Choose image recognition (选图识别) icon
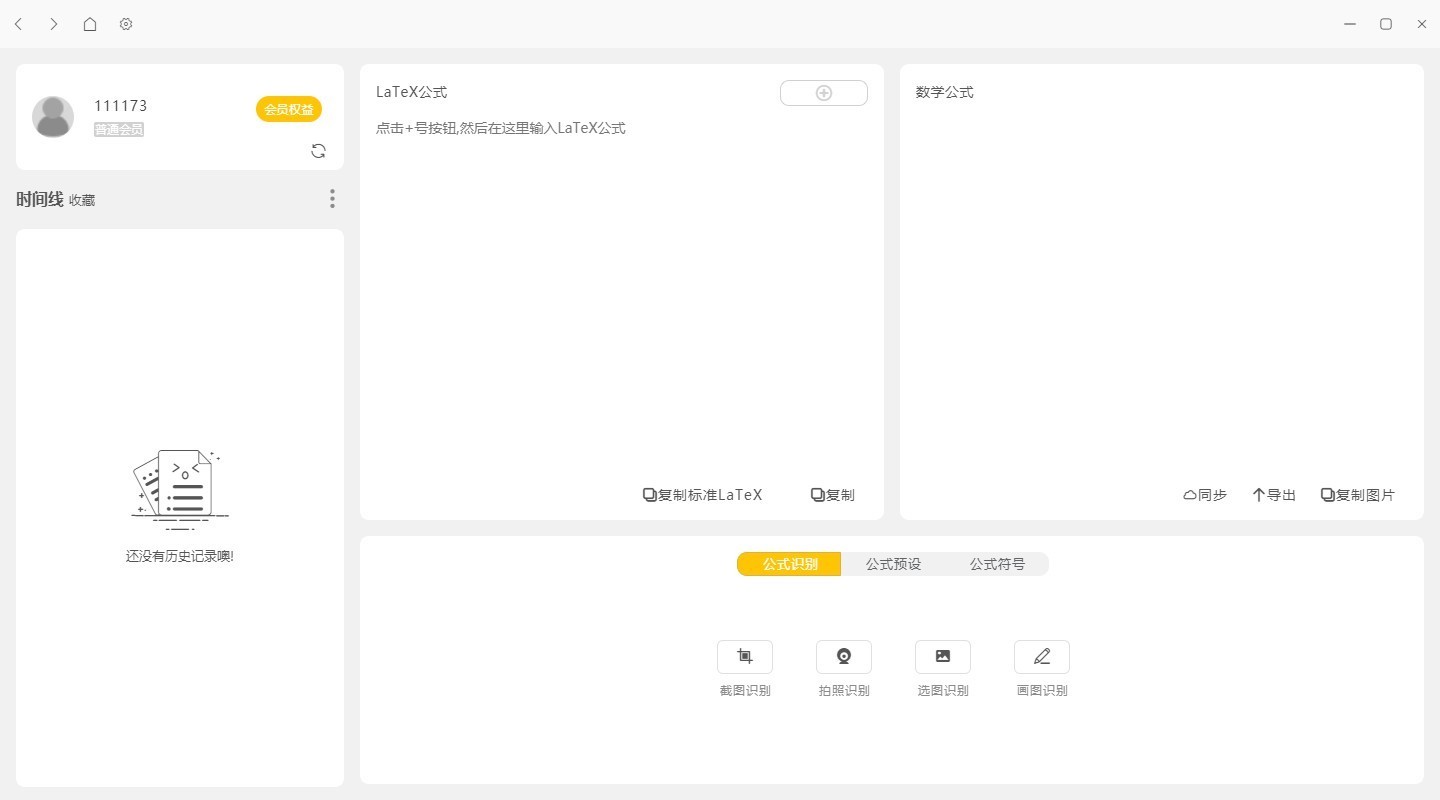The width and height of the screenshot is (1440, 800). click(943, 657)
